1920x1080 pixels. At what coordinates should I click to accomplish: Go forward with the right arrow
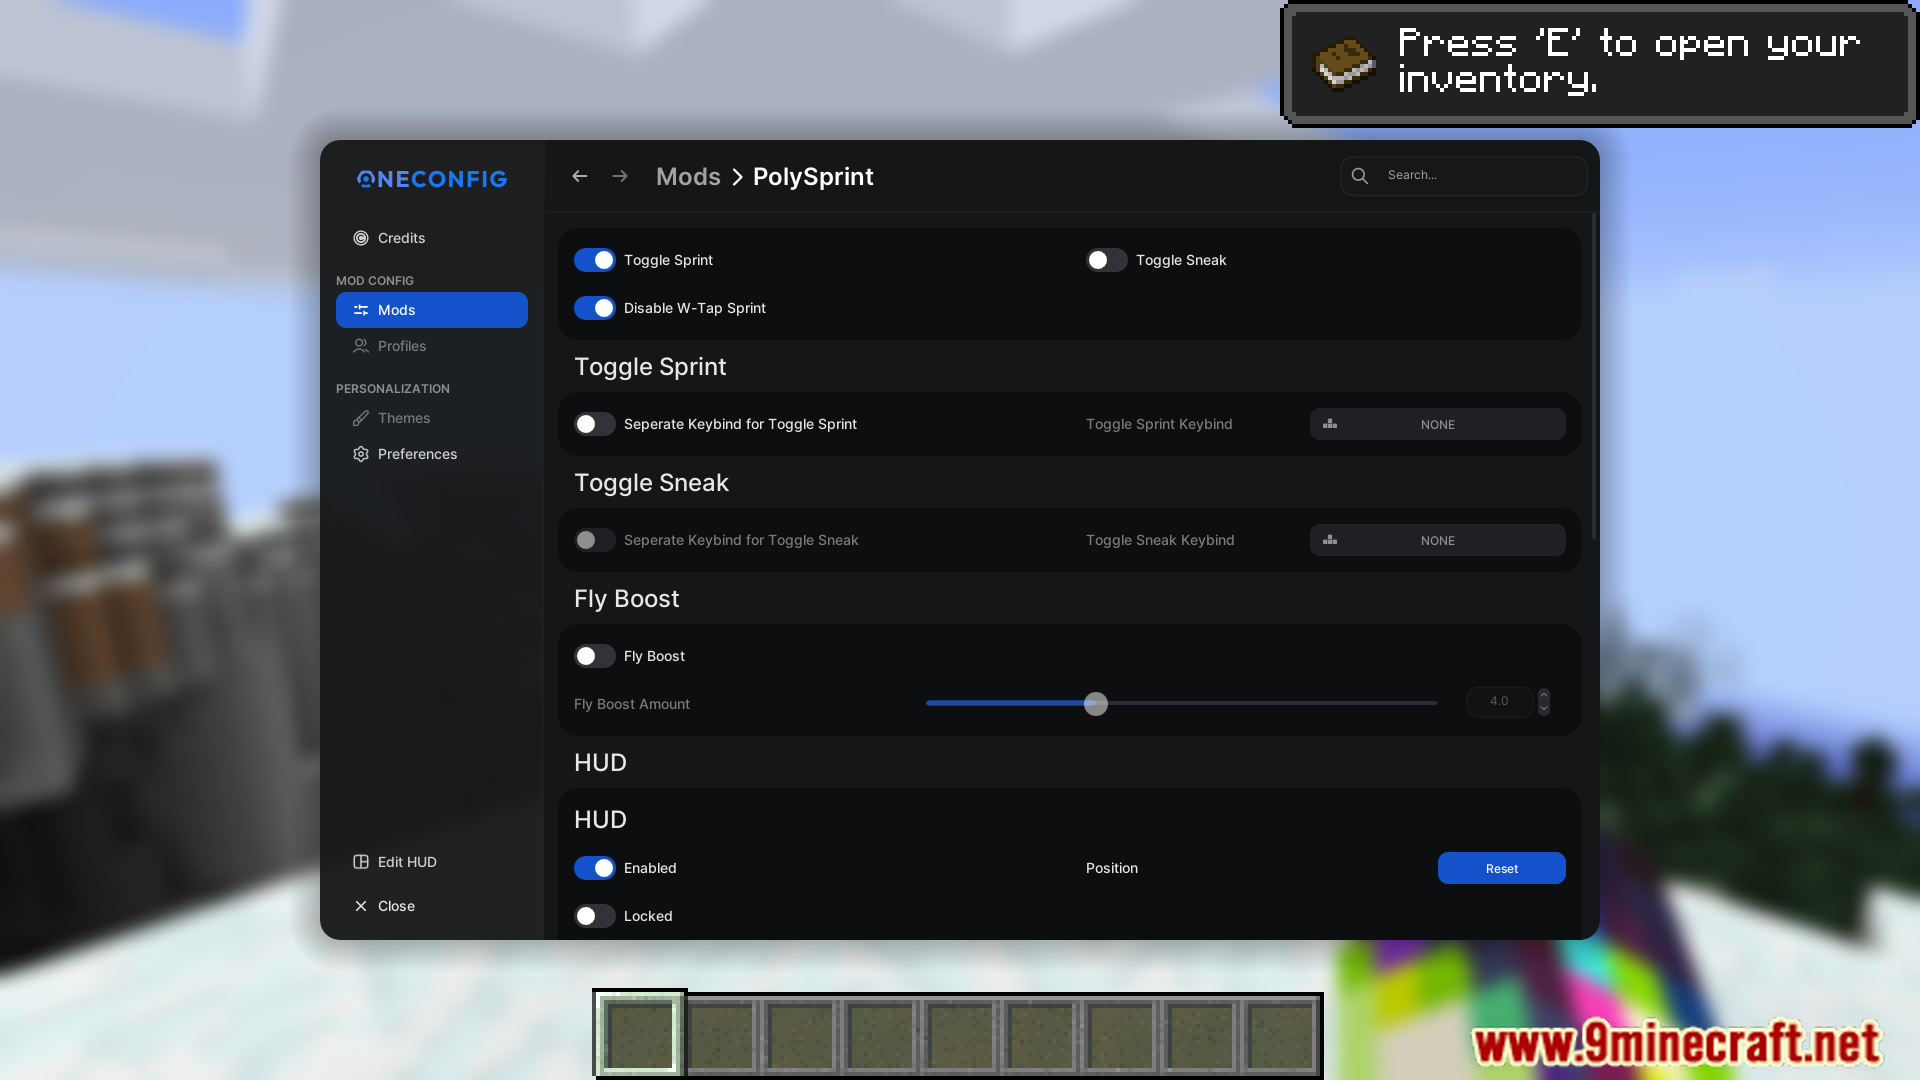pos(620,176)
